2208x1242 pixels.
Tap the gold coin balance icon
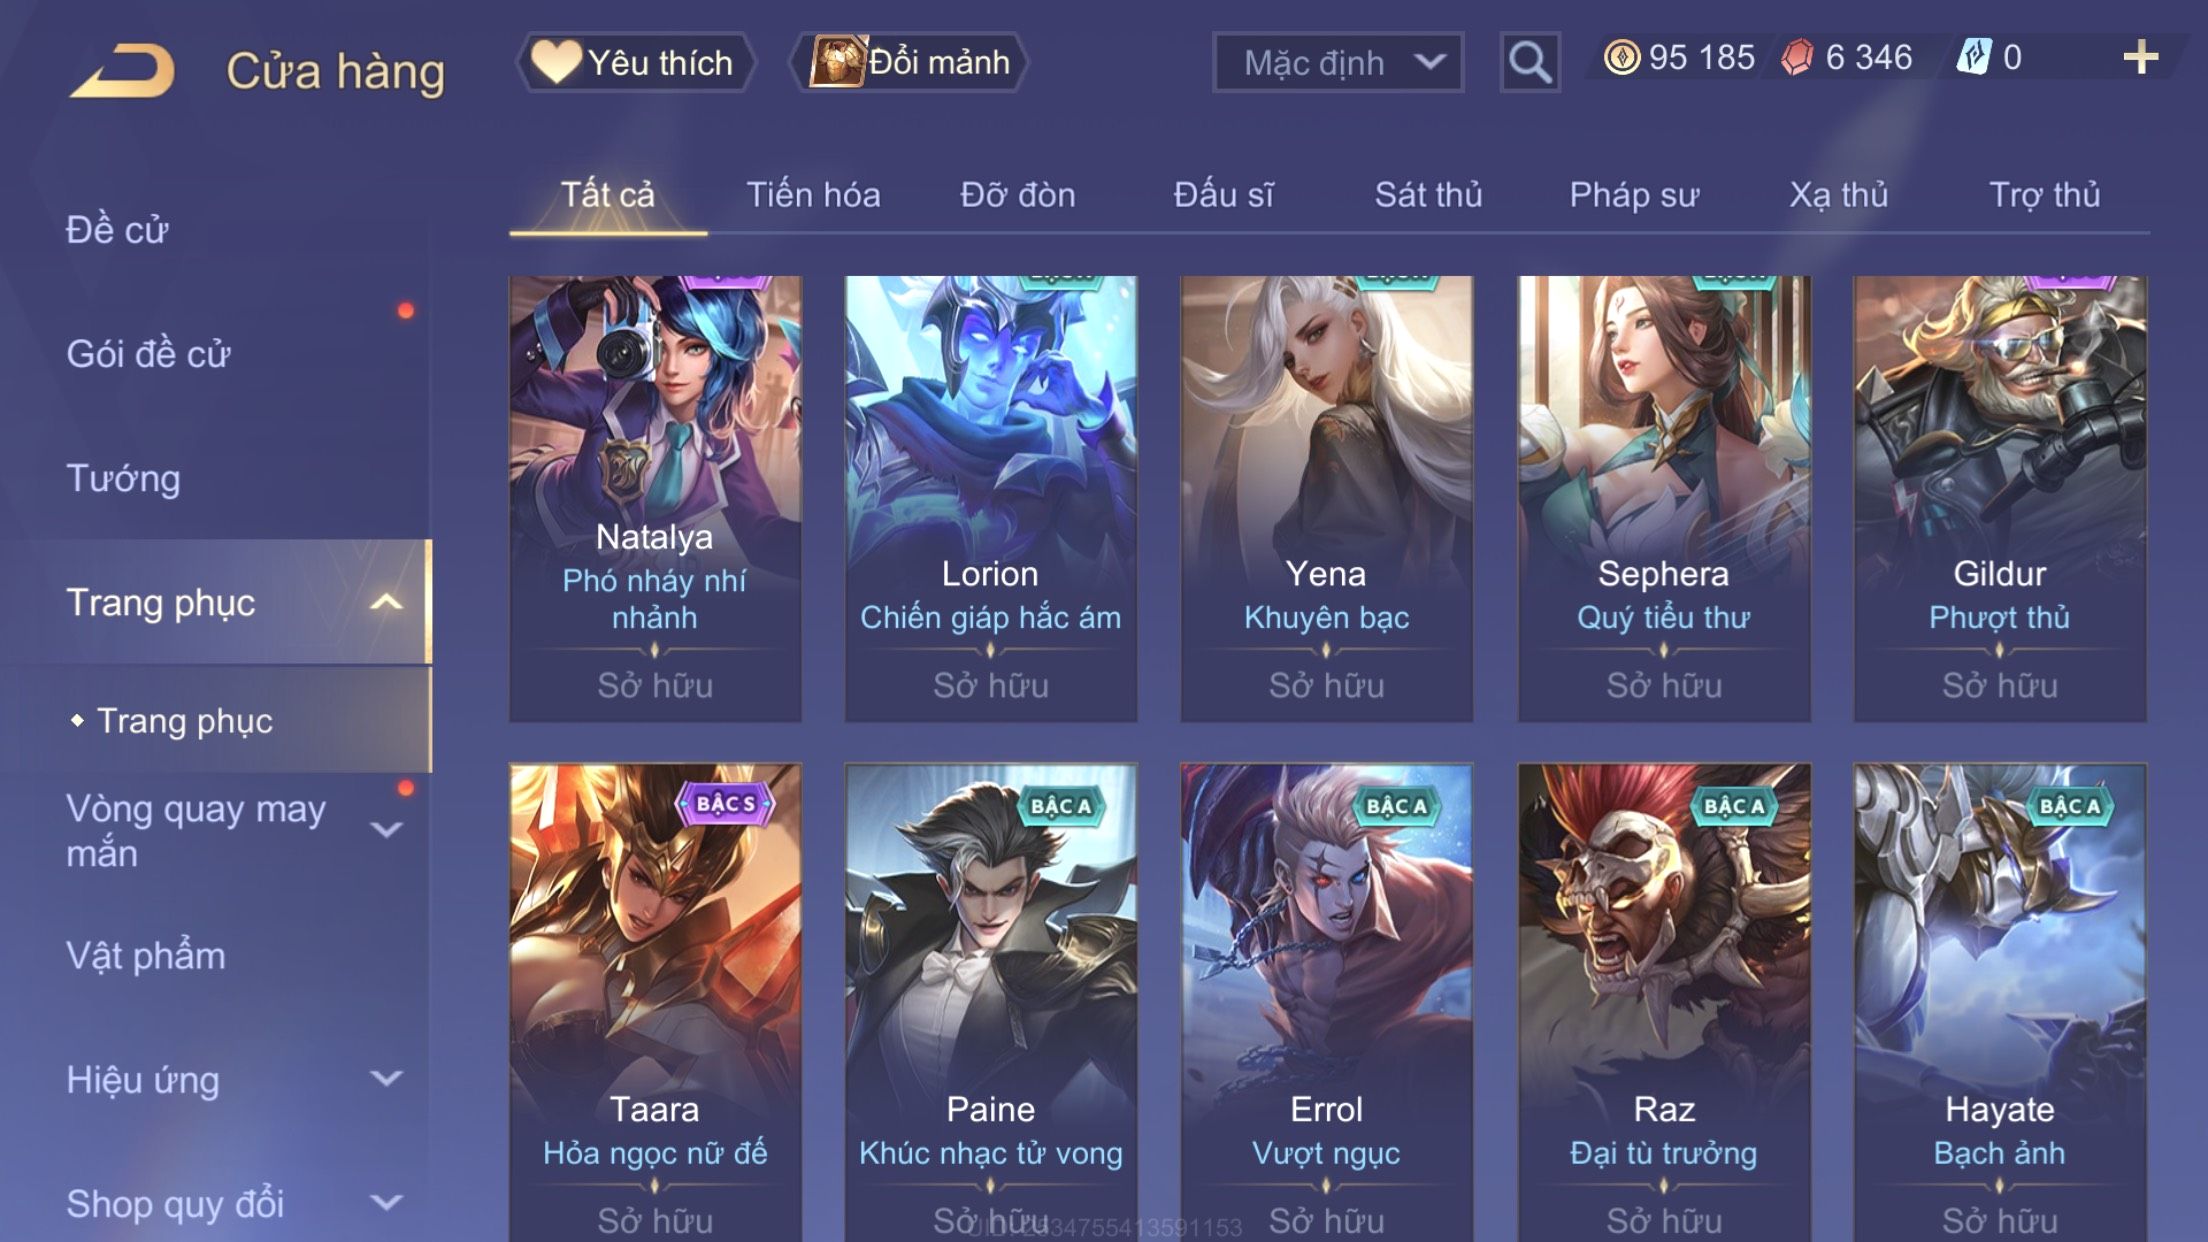[1621, 58]
